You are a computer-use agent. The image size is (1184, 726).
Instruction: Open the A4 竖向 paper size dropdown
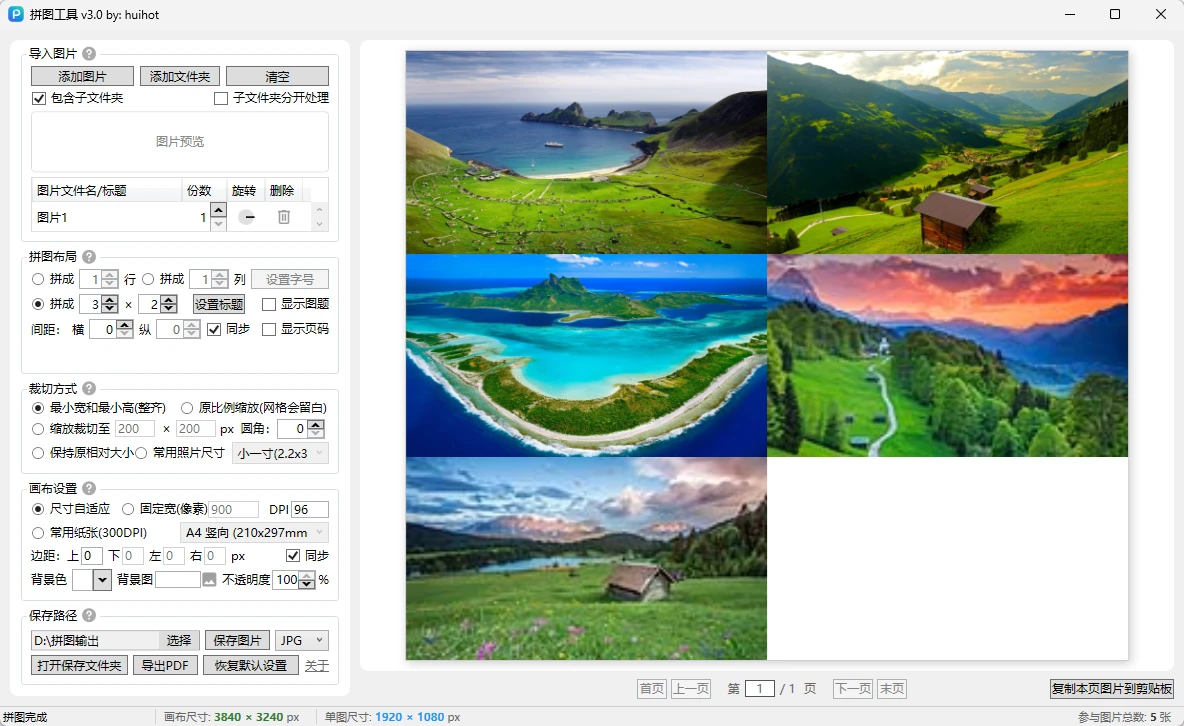254,533
